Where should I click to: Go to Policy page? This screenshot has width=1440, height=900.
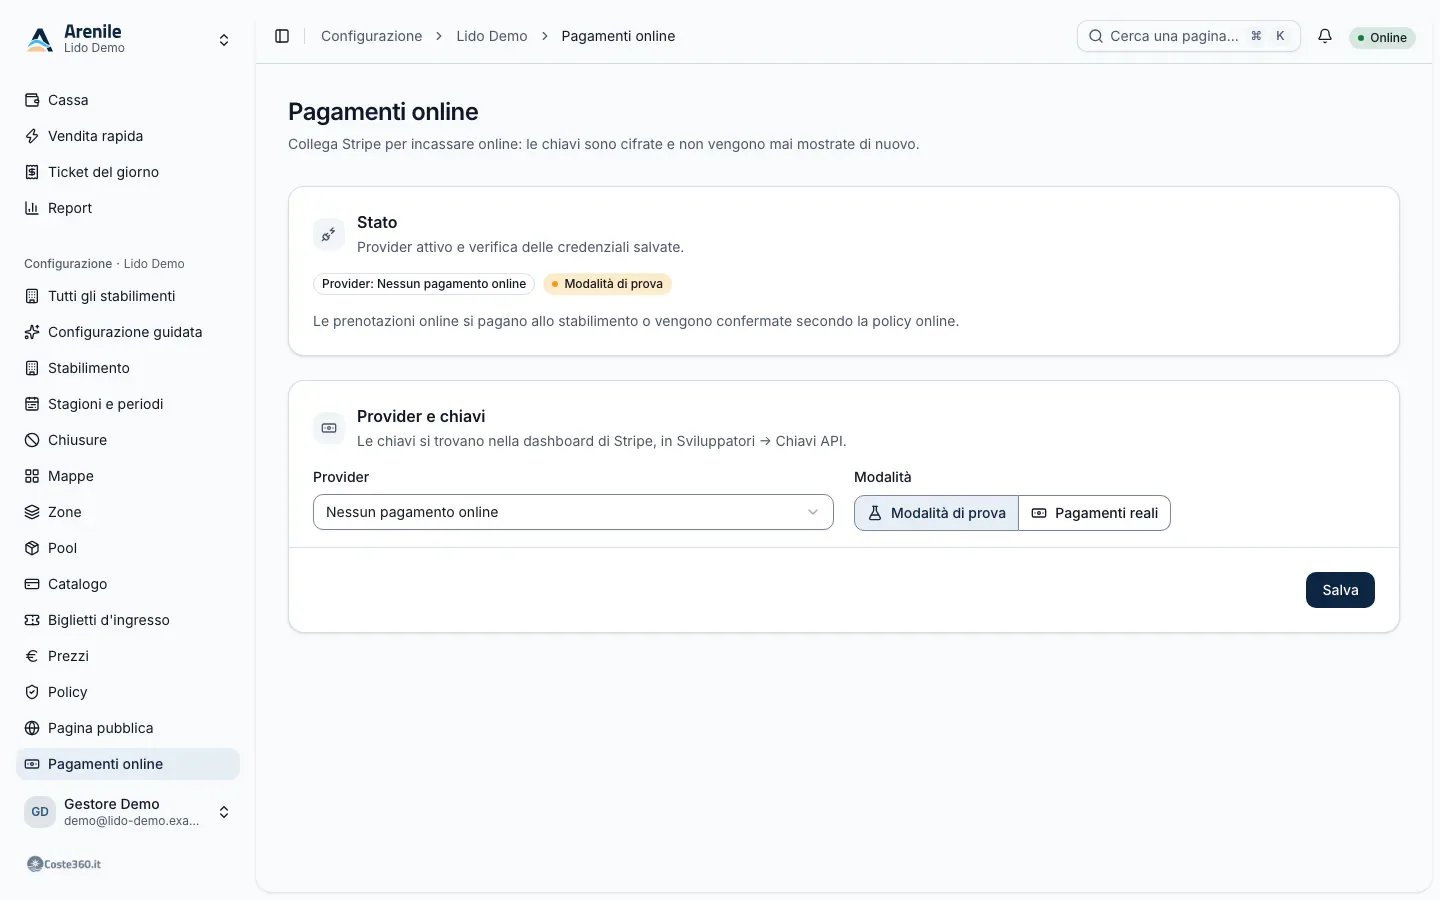(128, 692)
